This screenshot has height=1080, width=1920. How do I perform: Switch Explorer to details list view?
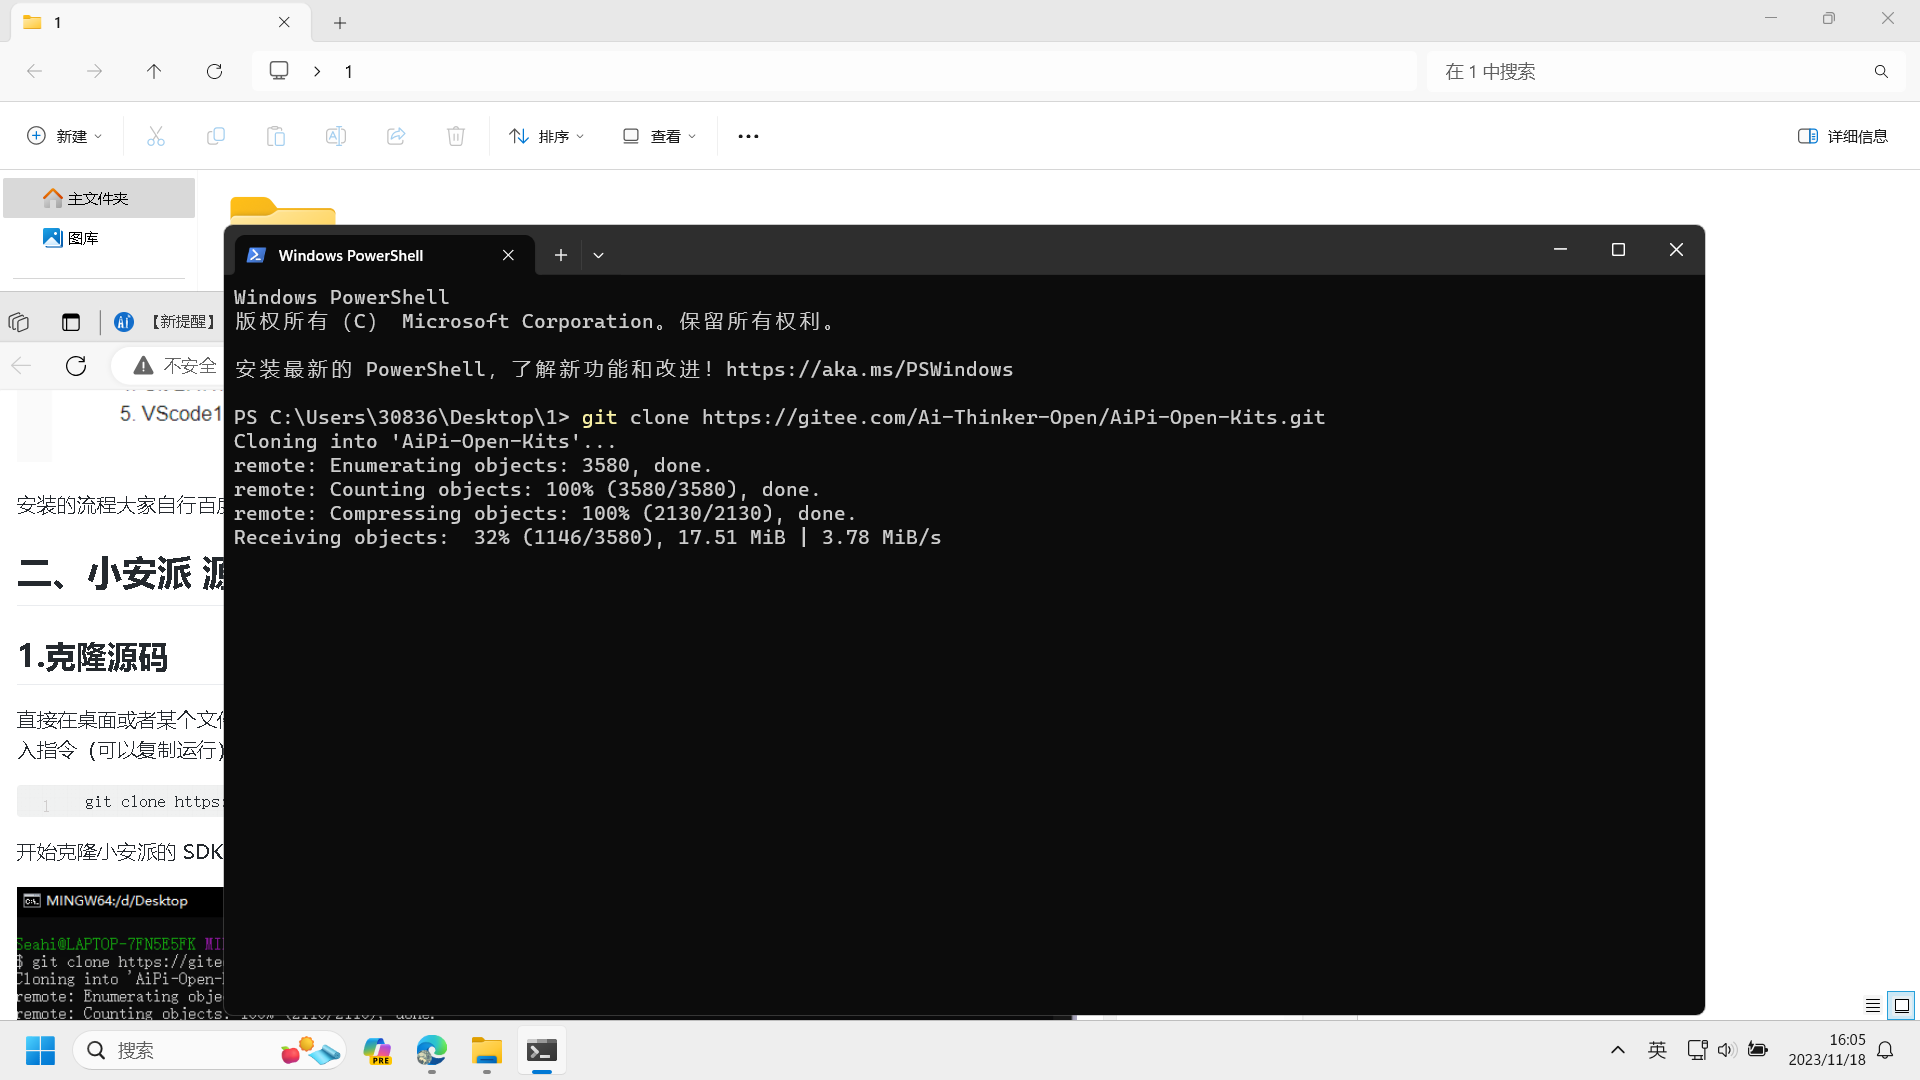(x=1873, y=1005)
